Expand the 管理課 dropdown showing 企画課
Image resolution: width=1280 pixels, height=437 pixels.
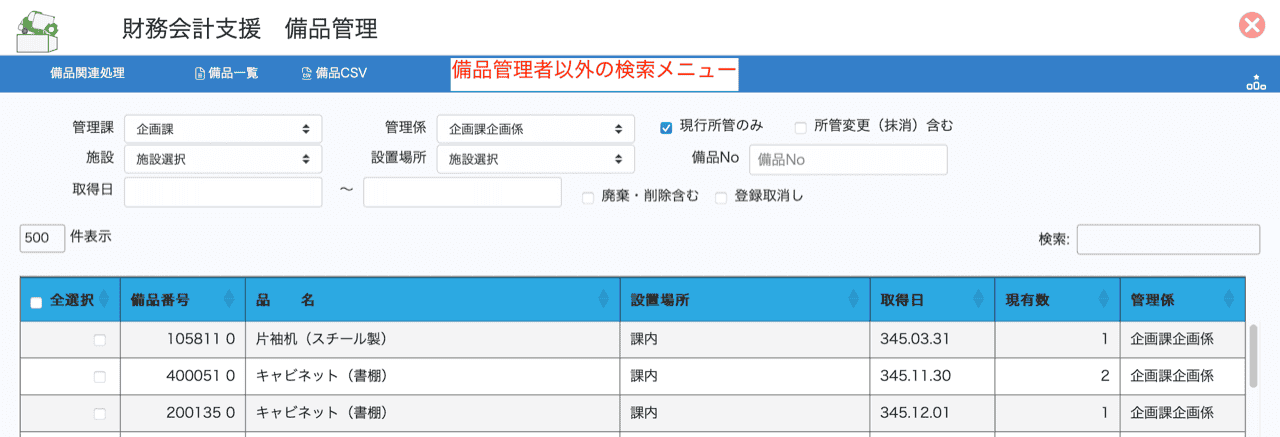tap(223, 129)
